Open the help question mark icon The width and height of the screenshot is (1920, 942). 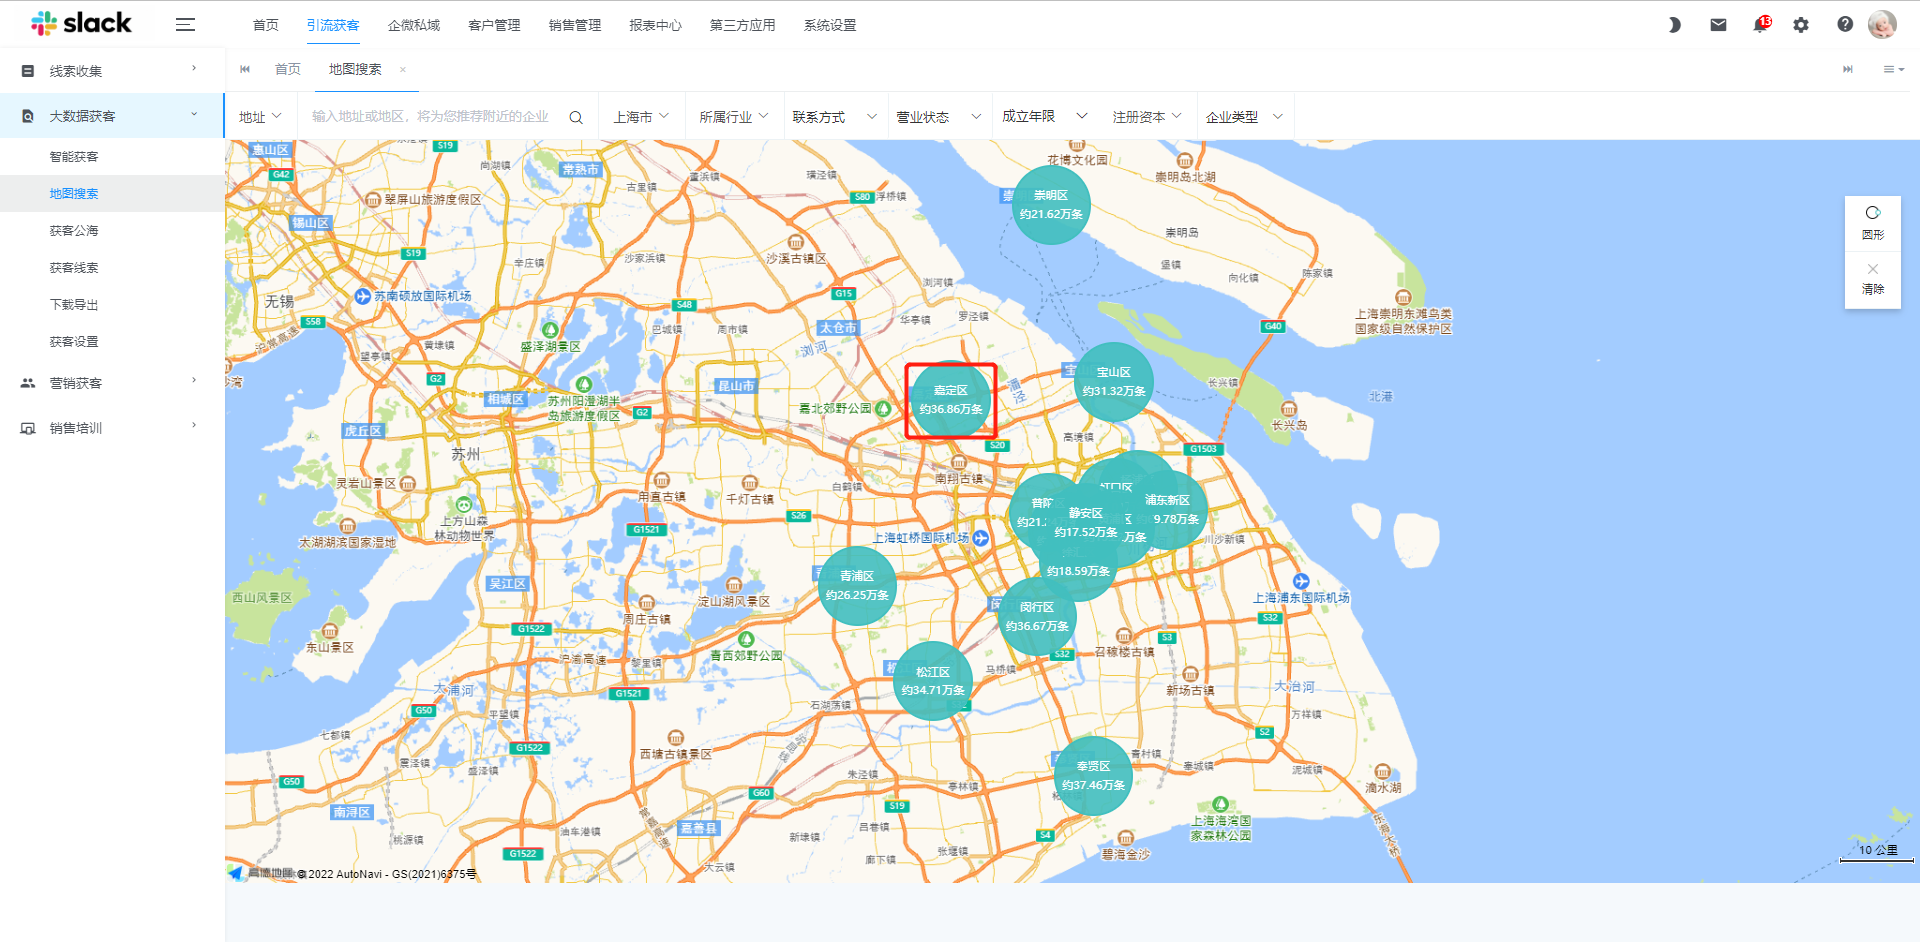(x=1845, y=25)
